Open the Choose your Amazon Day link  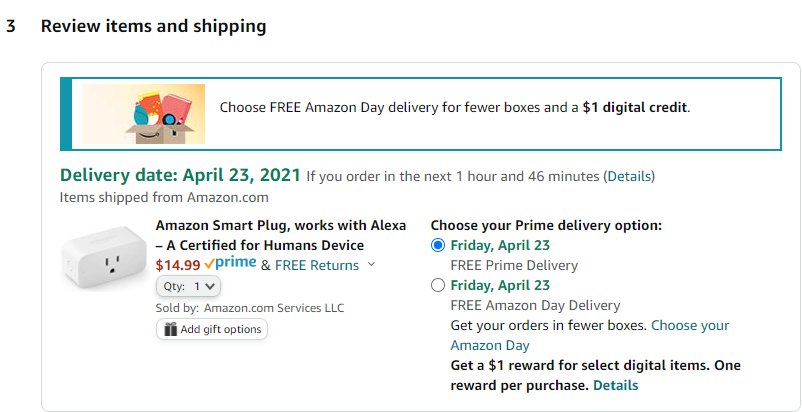point(690,325)
